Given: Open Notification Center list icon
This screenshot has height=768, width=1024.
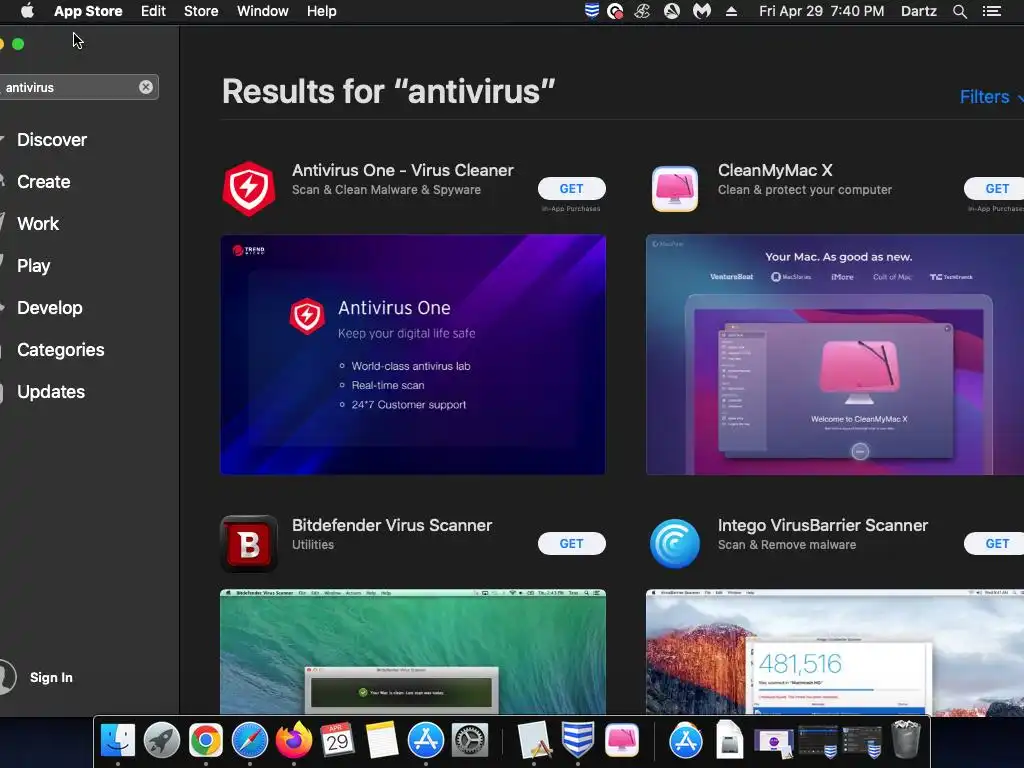Looking at the screenshot, I should pyautogui.click(x=991, y=11).
